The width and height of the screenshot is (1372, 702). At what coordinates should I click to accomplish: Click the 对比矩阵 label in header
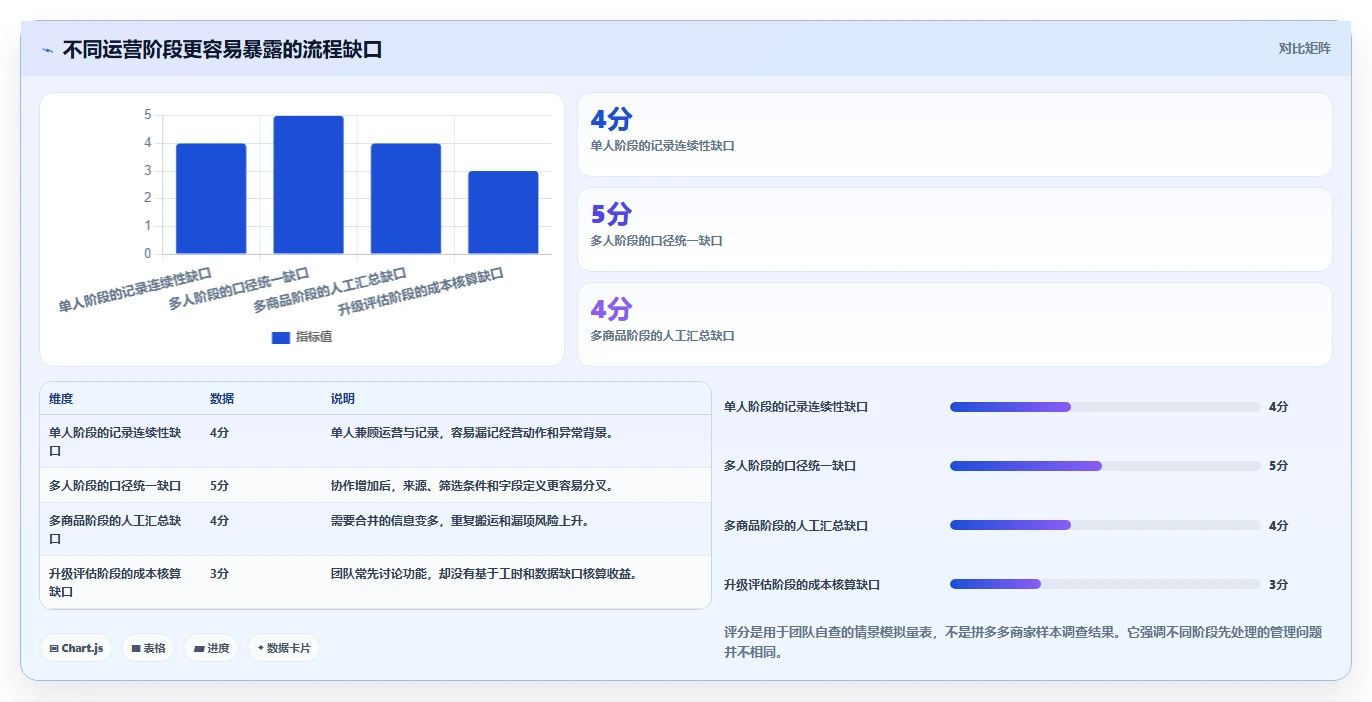1304,48
